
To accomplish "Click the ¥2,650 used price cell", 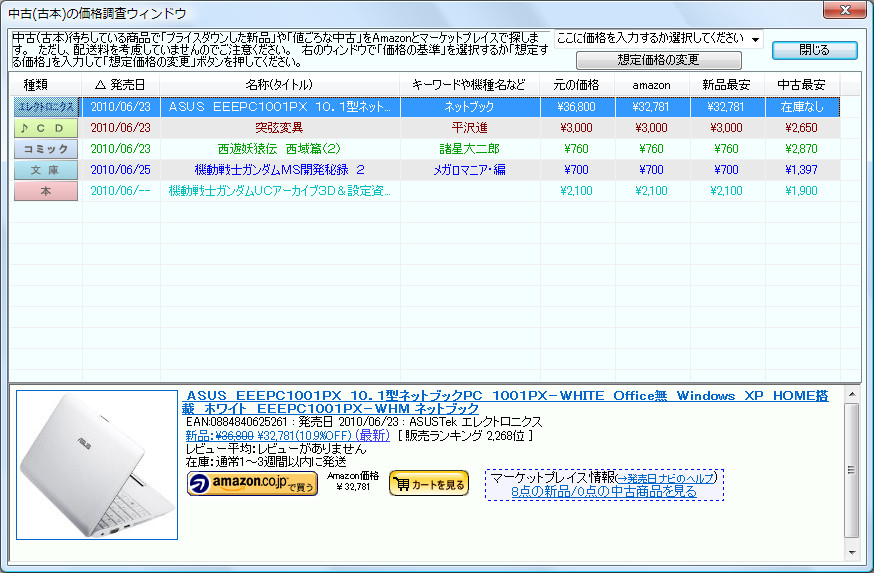I will [802, 128].
